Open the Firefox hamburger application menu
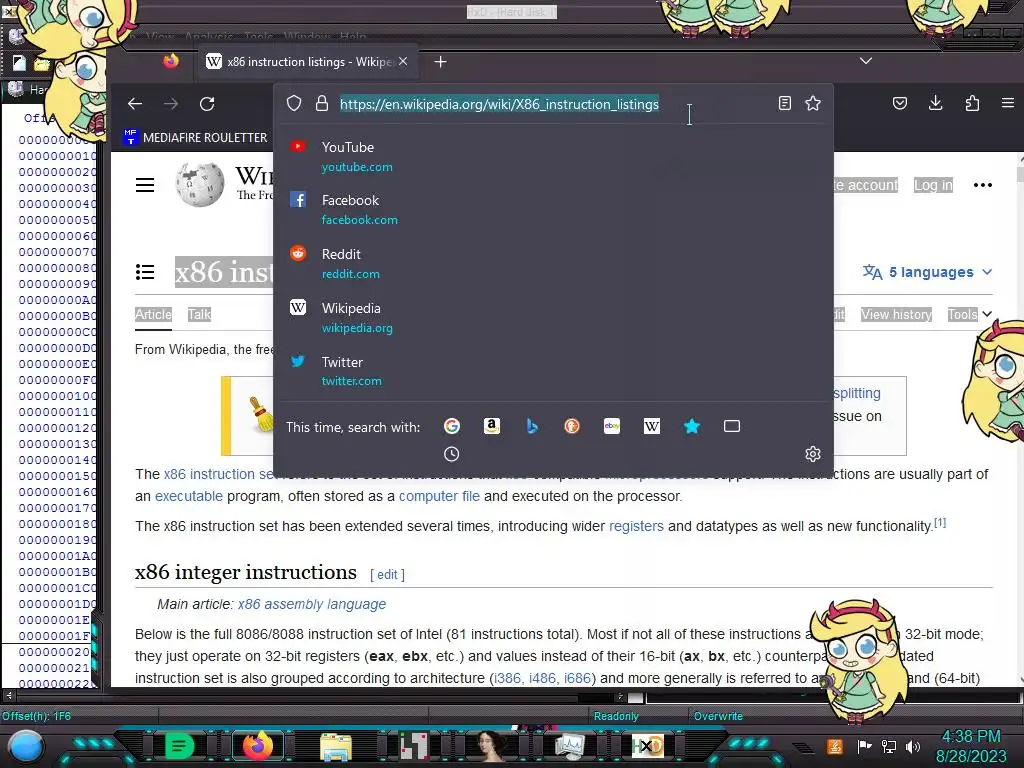Screen dimensions: 1024x768 tap(1008, 103)
